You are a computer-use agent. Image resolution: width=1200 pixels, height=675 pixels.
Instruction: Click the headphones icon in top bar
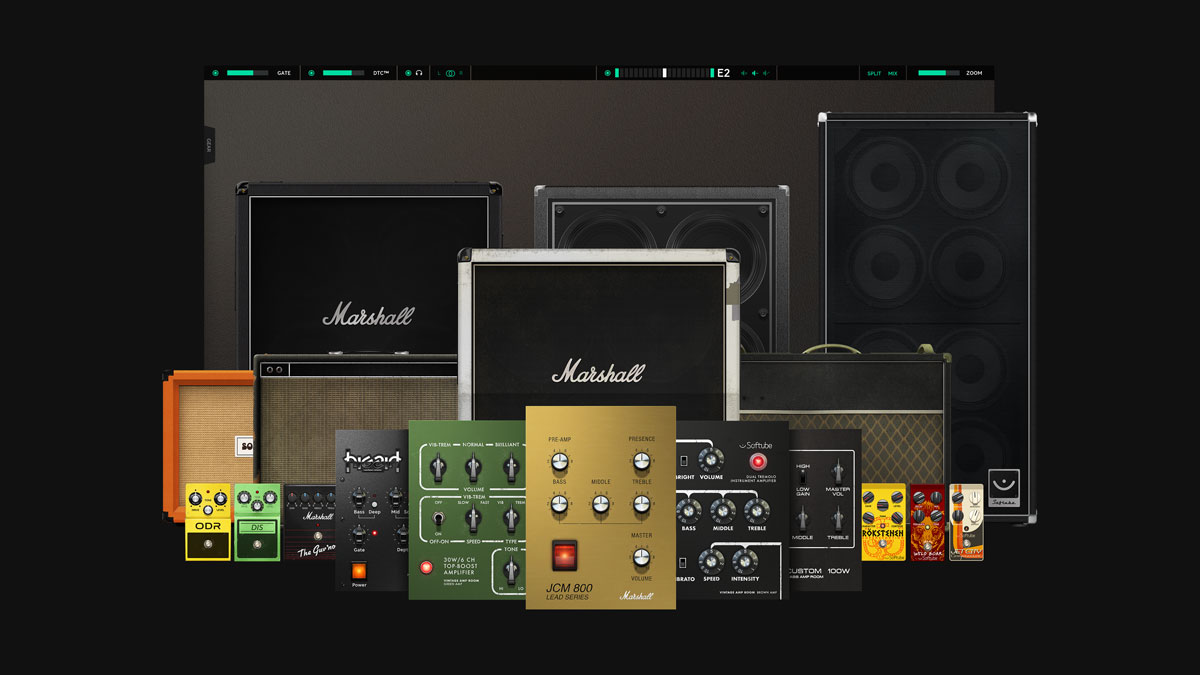point(419,73)
